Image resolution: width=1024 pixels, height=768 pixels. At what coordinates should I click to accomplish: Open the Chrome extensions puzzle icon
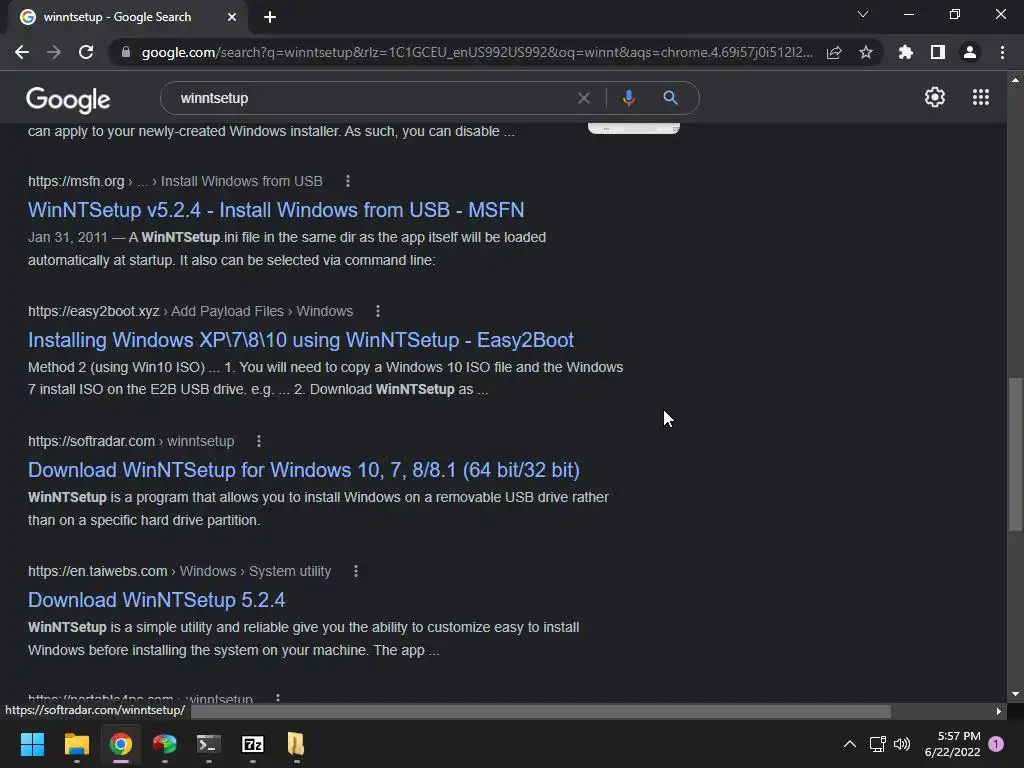coord(906,52)
